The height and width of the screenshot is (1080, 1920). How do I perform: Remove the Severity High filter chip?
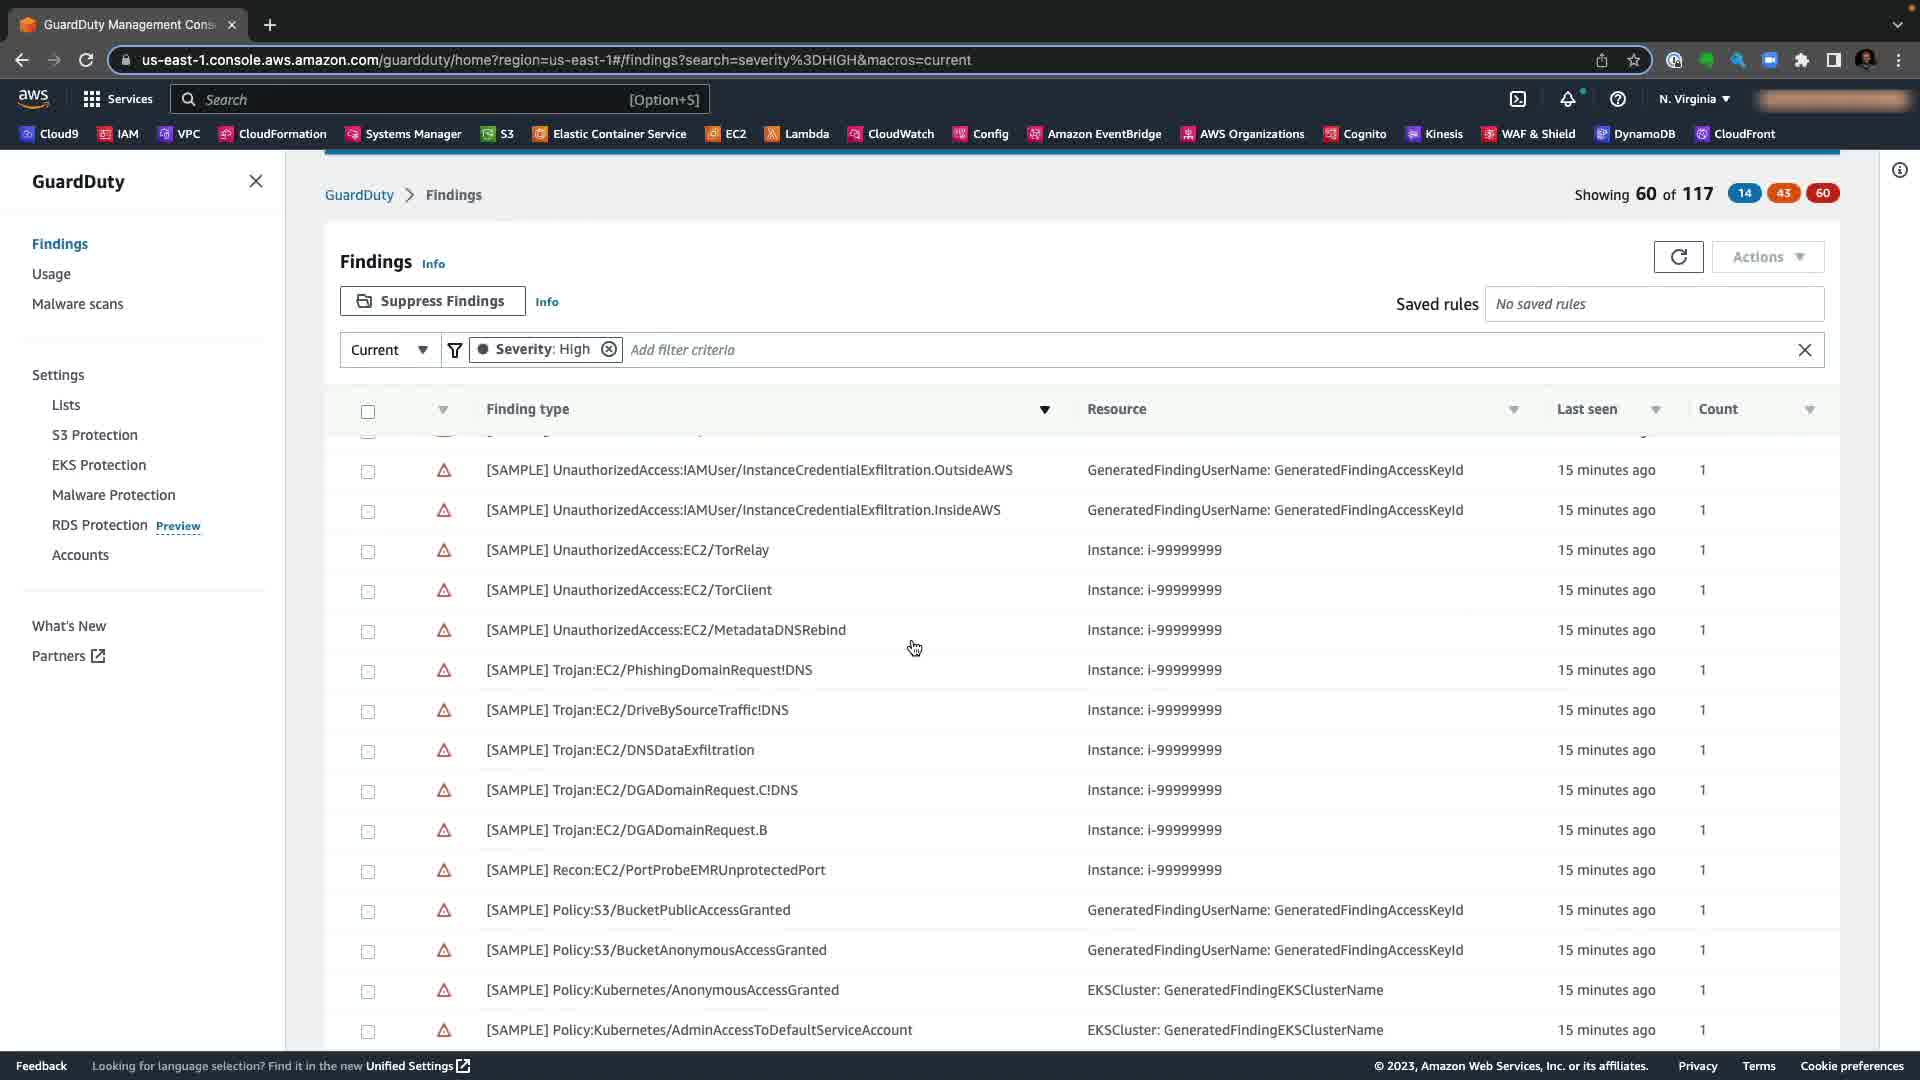(608, 350)
